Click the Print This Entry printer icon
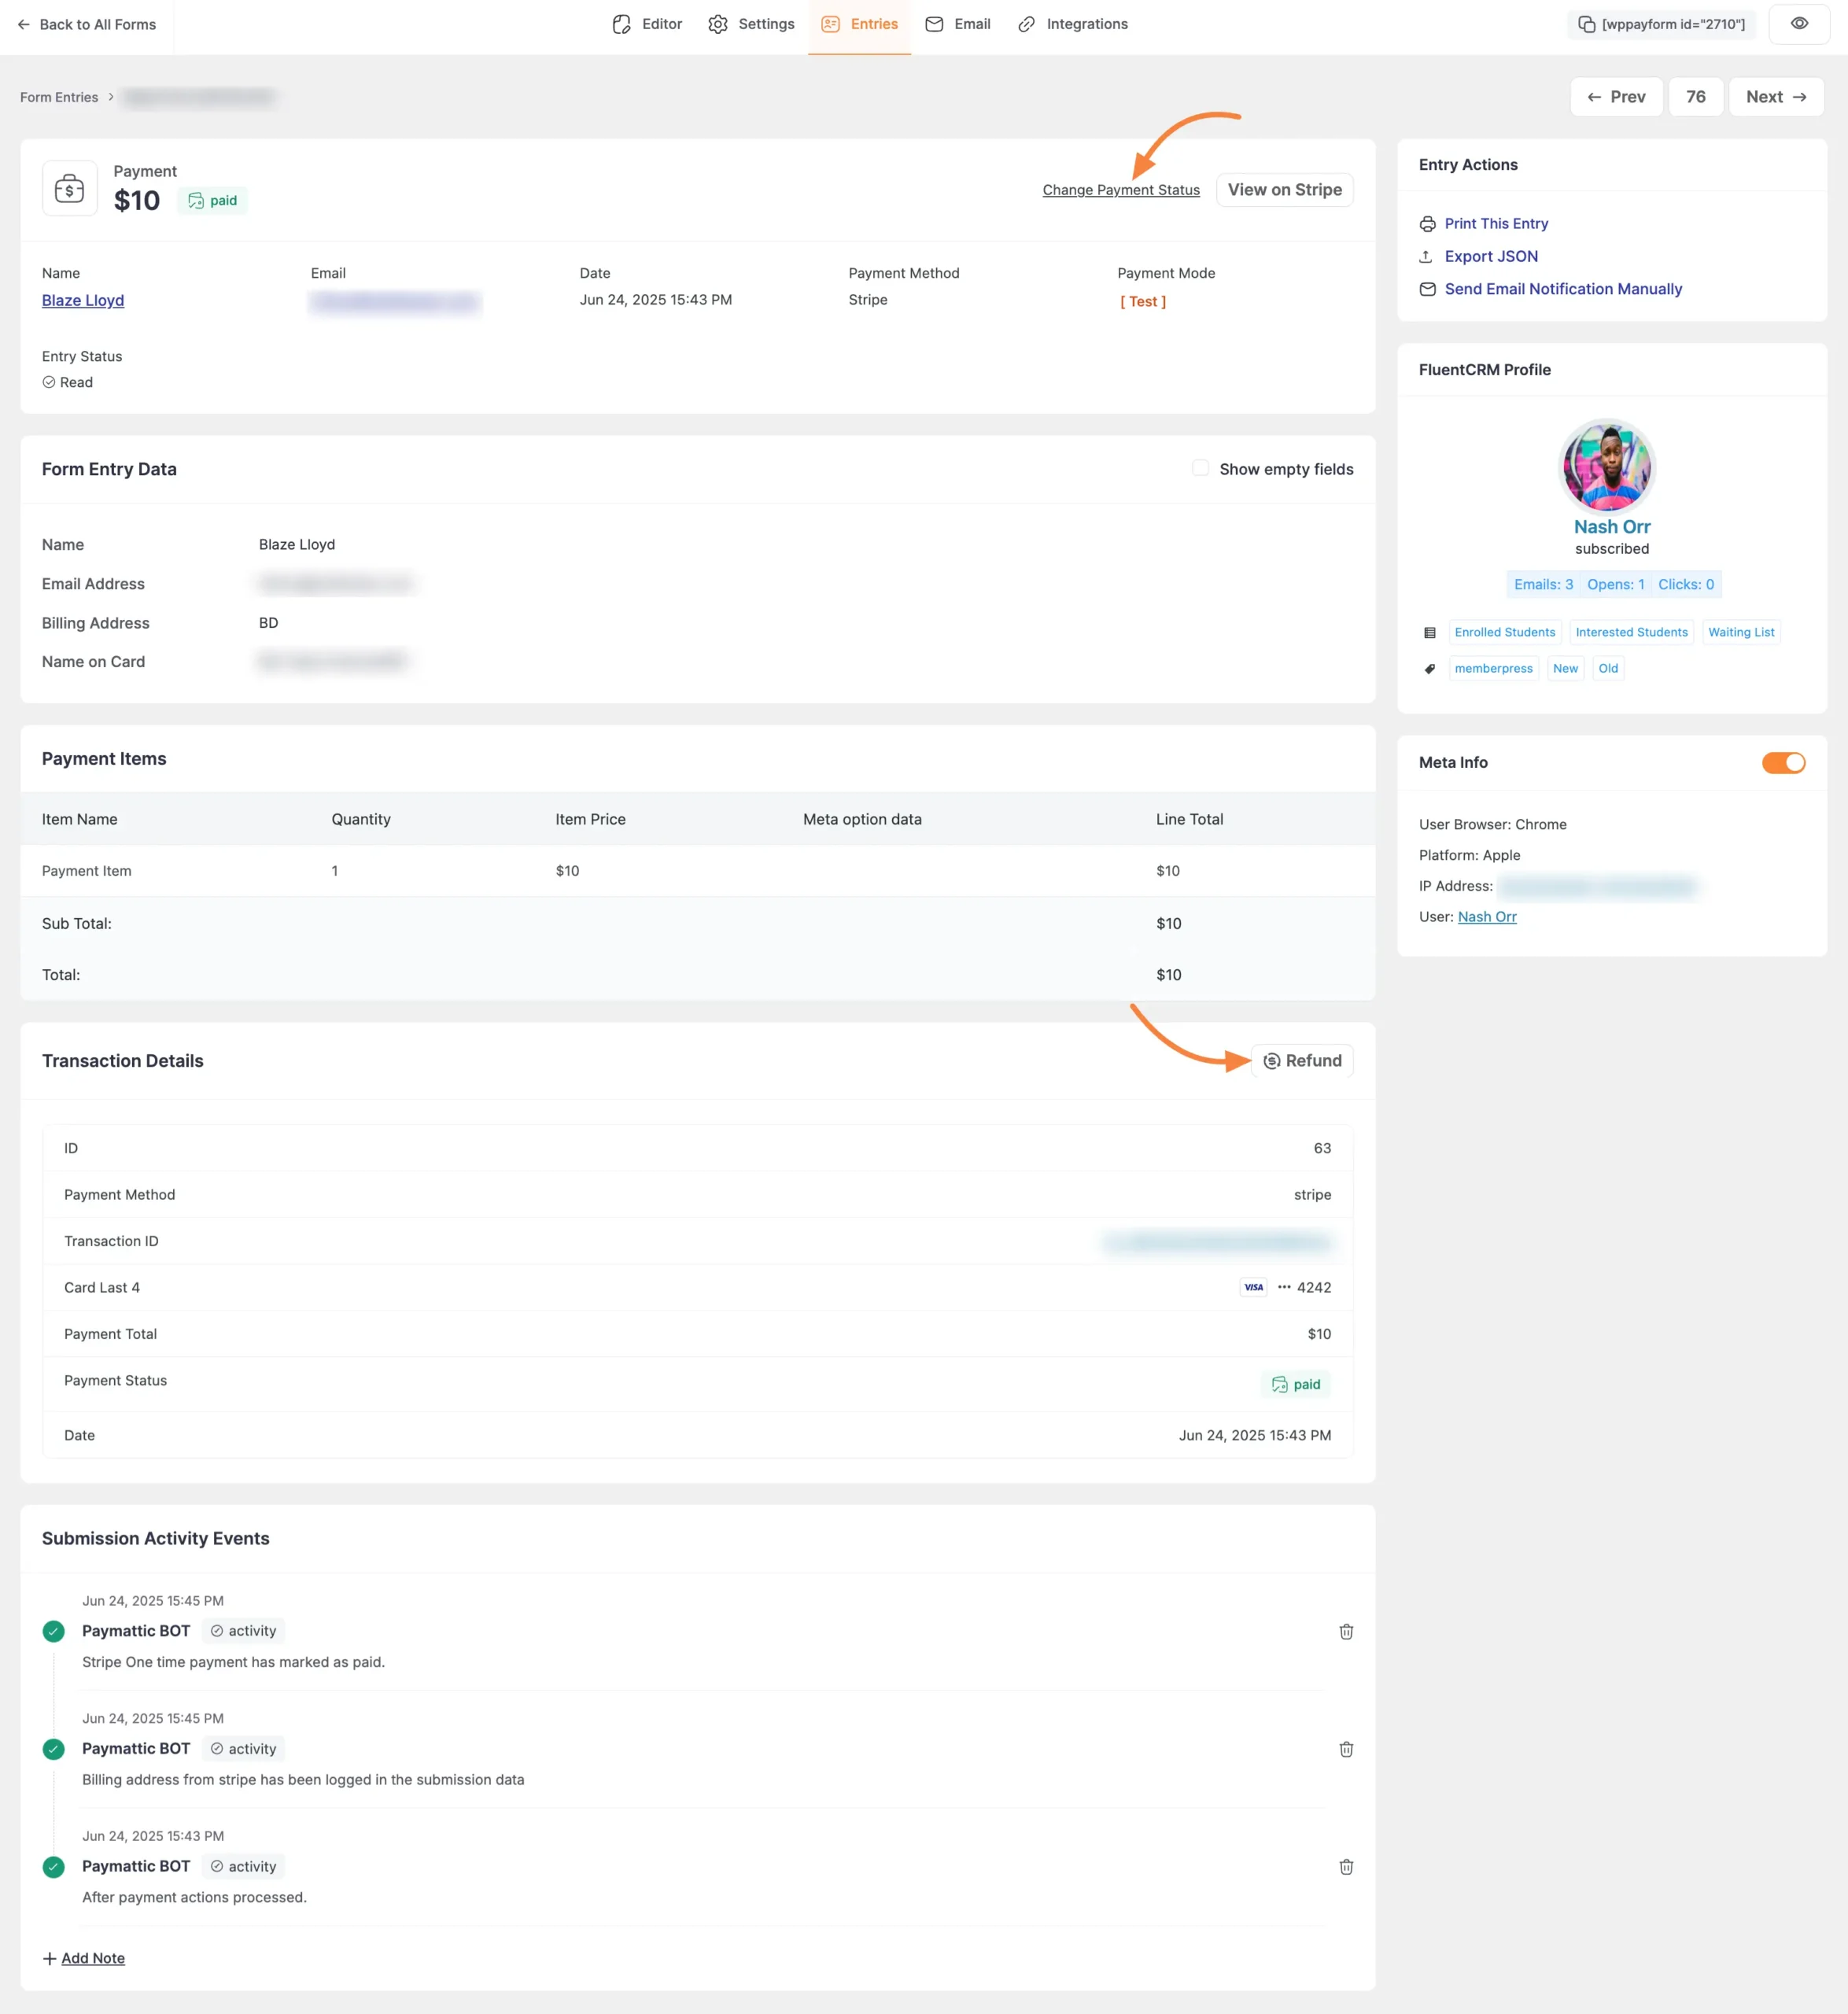The height and width of the screenshot is (2014, 1848). [1427, 224]
